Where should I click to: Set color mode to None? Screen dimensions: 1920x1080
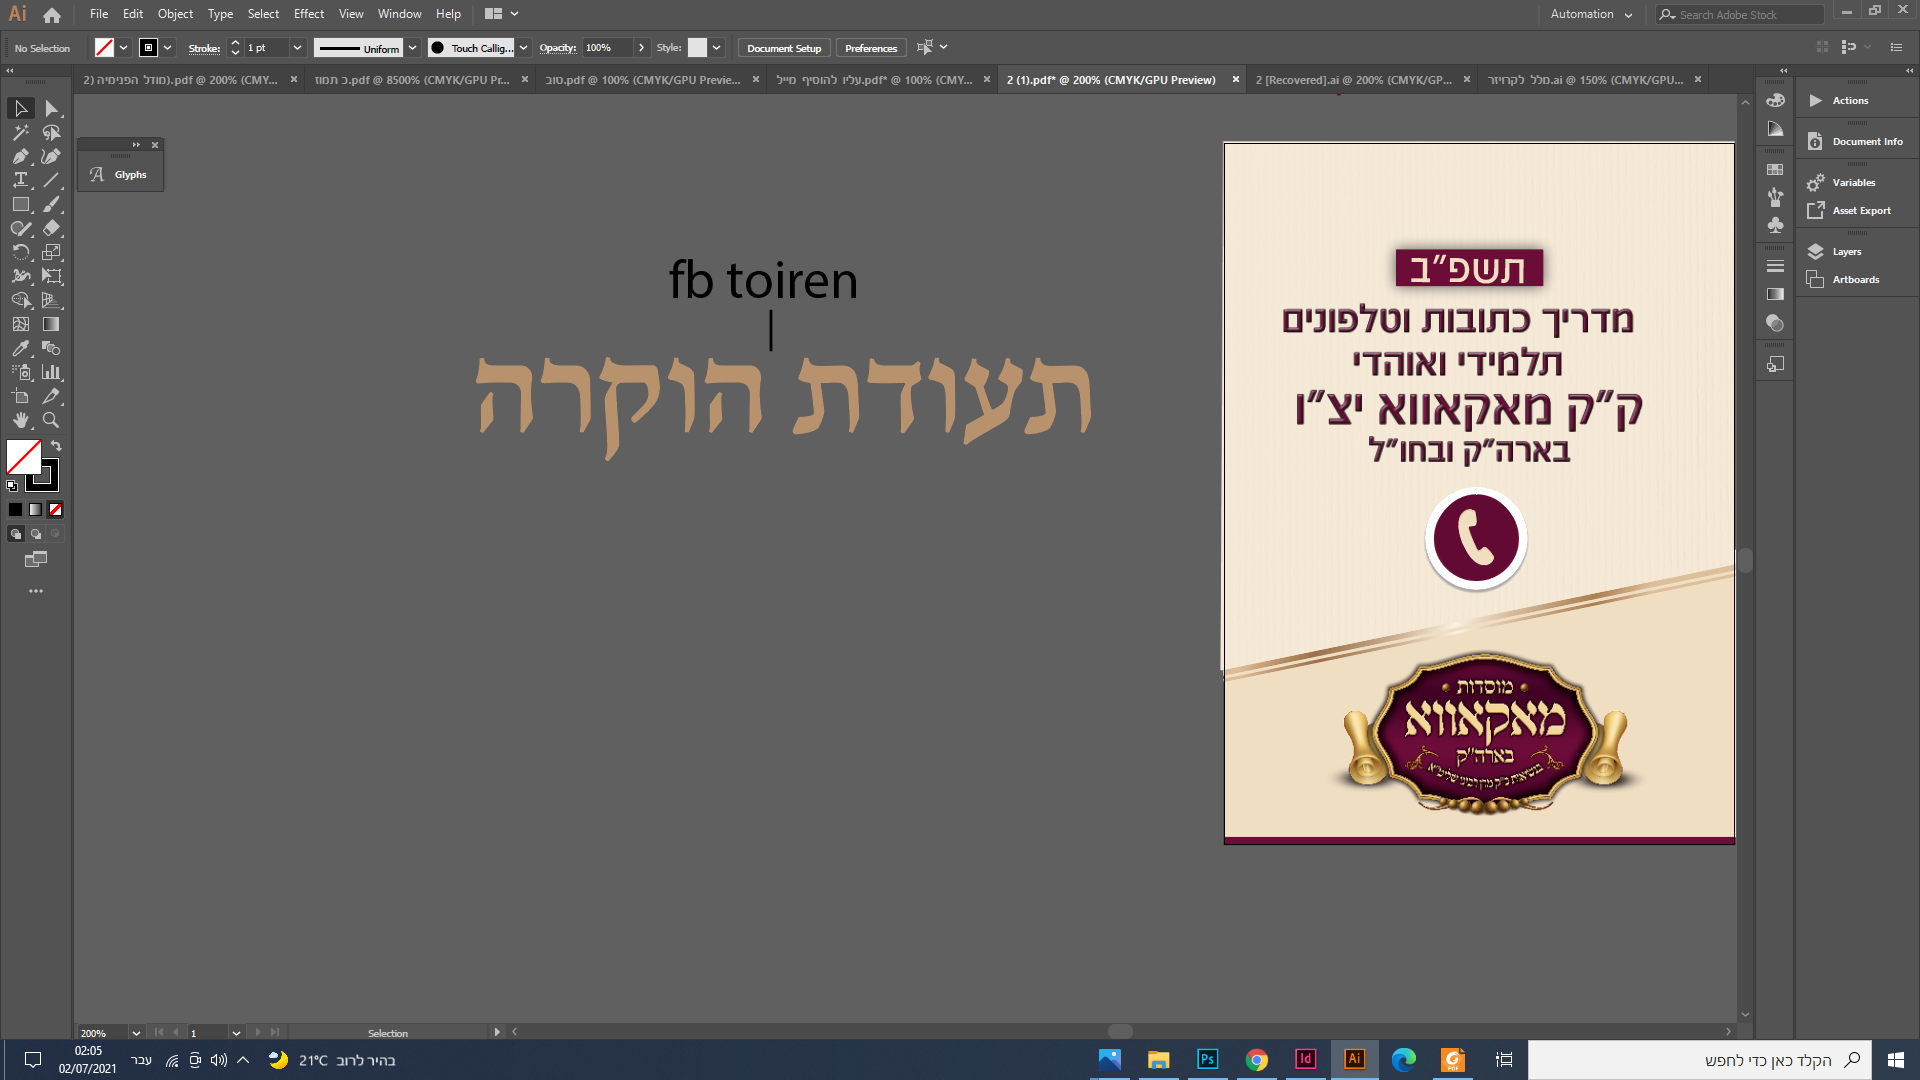coord(56,510)
